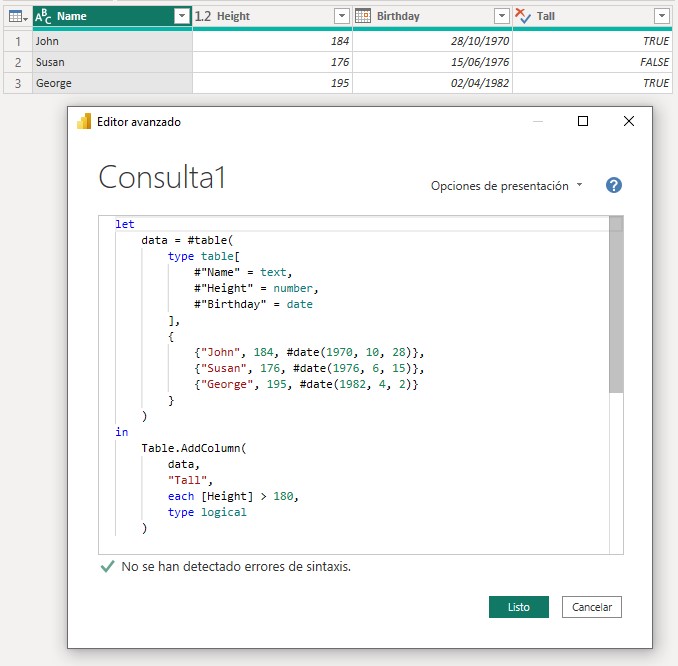This screenshot has height=666, width=678.
Task: Click the Power BI logo in dialog title
Action: coord(84,121)
